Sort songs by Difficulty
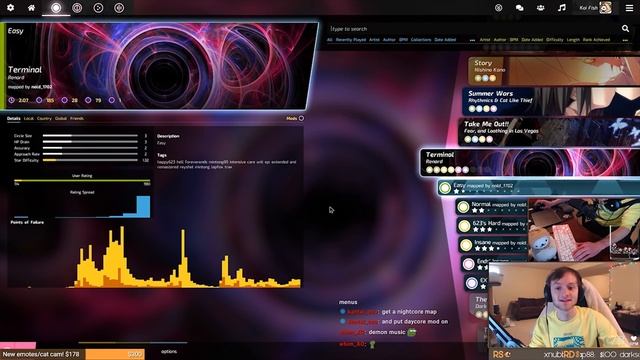Viewport: 640px width, 360px height. 554,40
